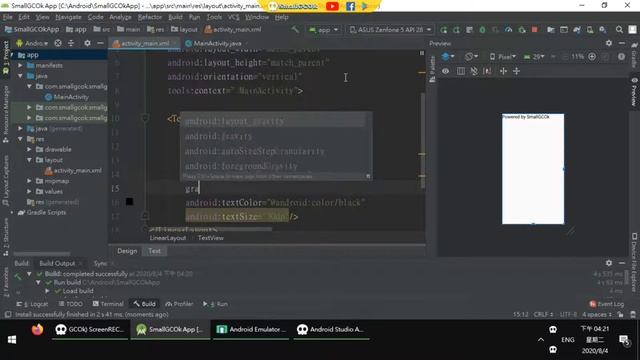Click the phone layout preview thumbnail
640x360 pixels.
[x=533, y=169]
